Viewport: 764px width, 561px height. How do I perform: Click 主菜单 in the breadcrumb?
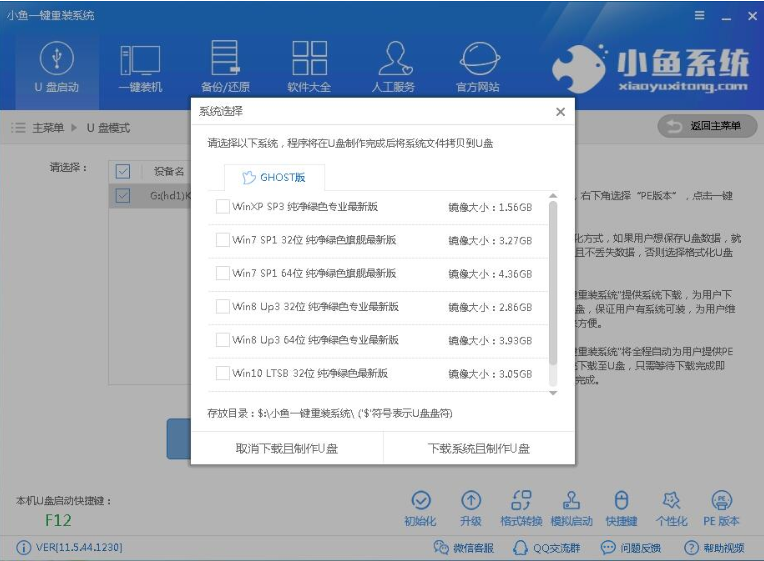coord(48,128)
